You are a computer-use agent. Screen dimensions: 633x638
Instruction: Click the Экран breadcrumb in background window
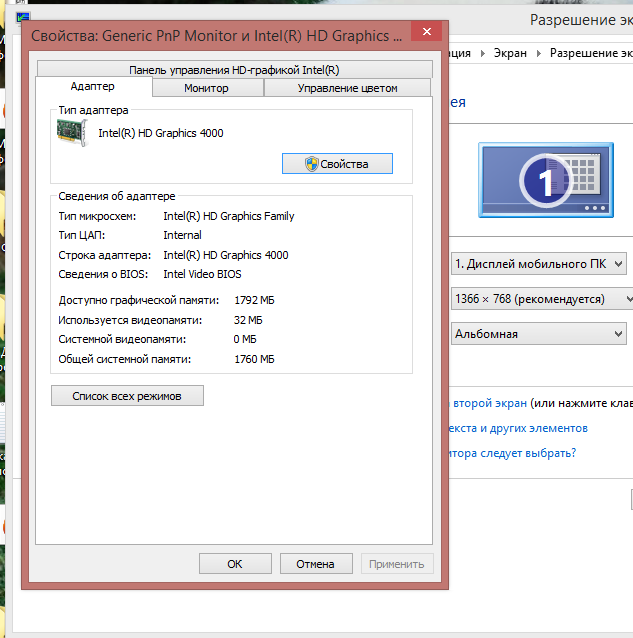click(510, 53)
